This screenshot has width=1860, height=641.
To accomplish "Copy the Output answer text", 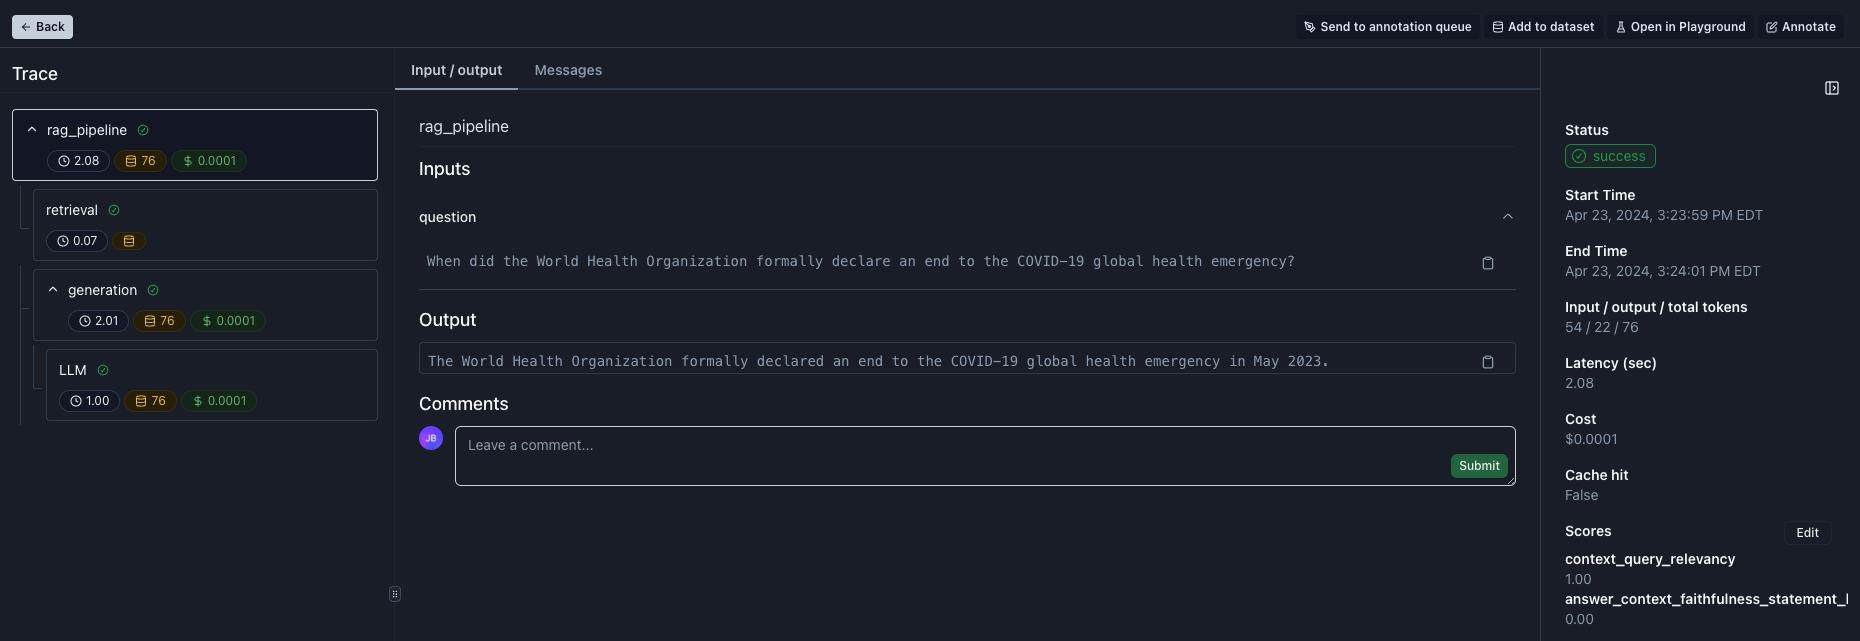I will (1488, 361).
